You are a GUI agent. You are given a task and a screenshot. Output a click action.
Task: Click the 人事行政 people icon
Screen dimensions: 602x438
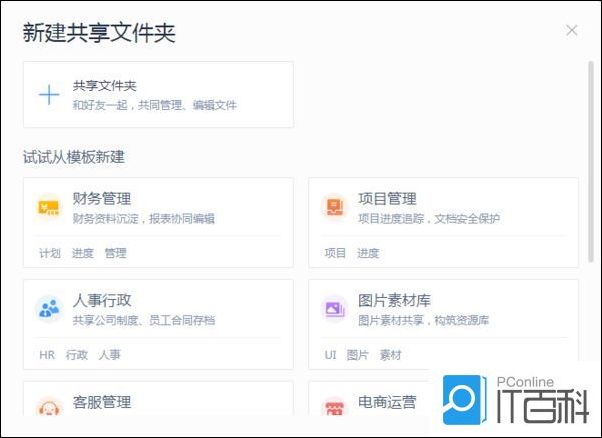tap(49, 309)
